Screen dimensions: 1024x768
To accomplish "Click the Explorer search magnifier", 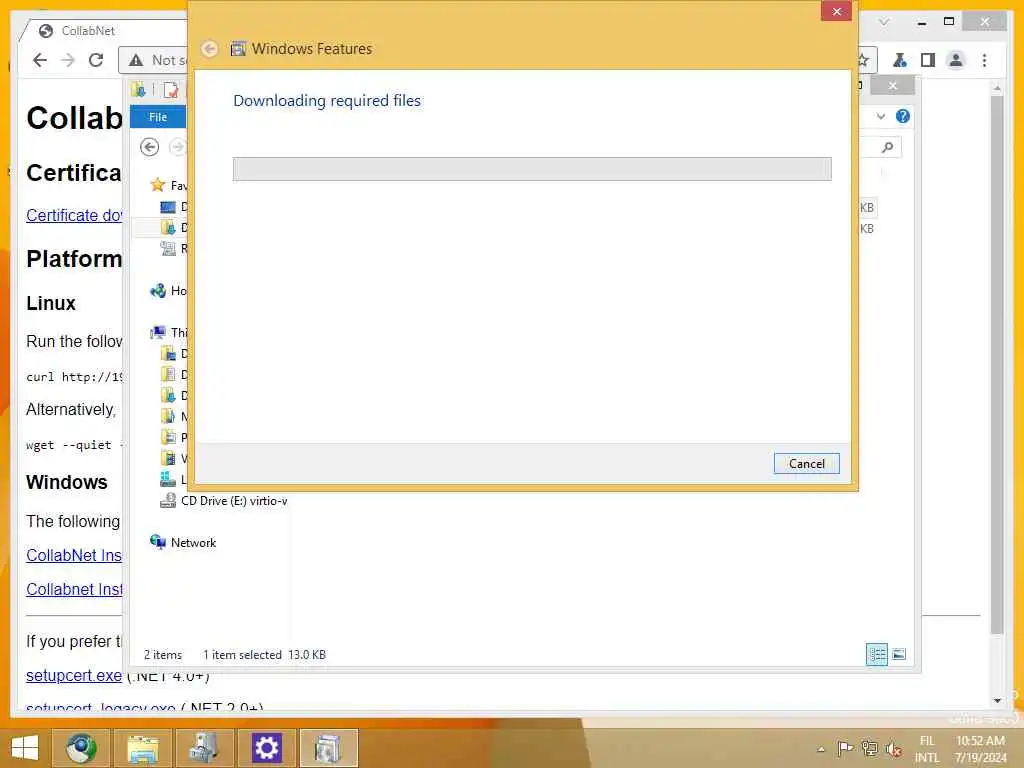I will (x=887, y=147).
